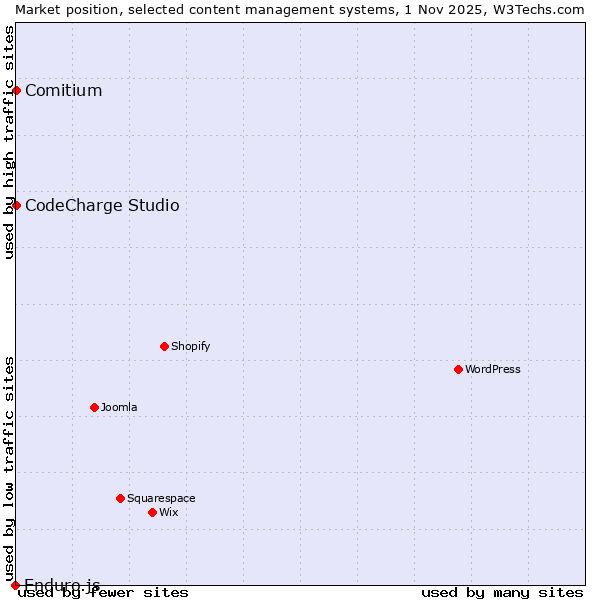
Task: Select the Wix label text
Action: click(168, 513)
